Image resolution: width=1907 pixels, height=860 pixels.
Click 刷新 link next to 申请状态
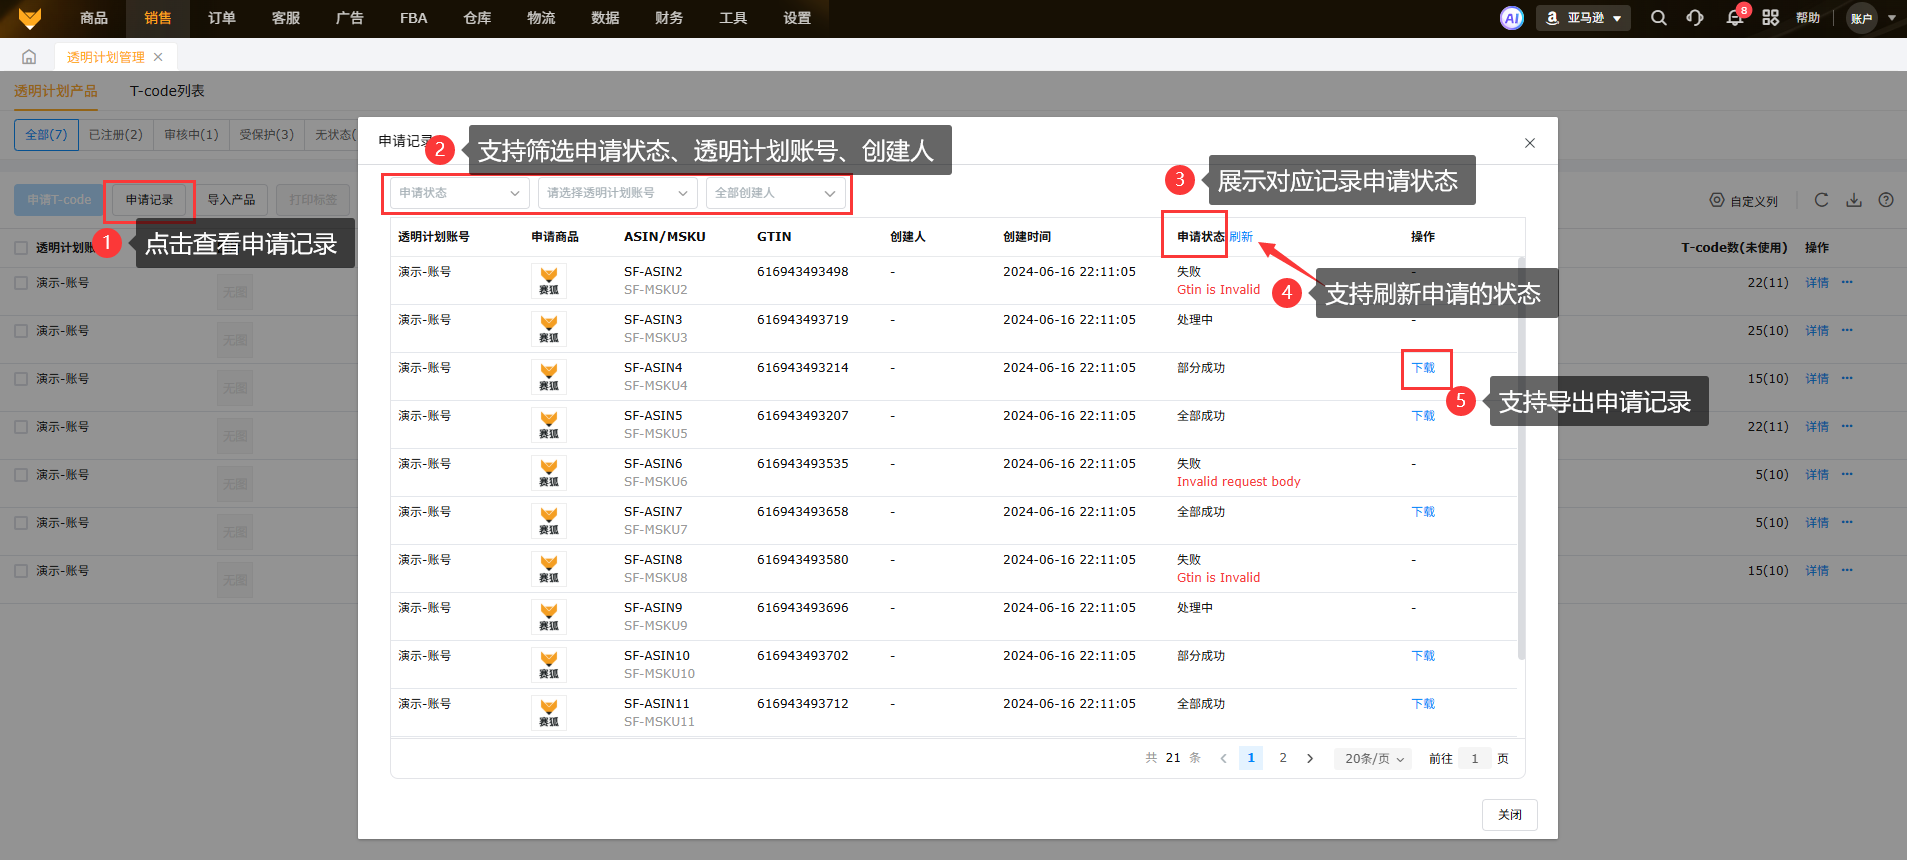coord(1241,237)
